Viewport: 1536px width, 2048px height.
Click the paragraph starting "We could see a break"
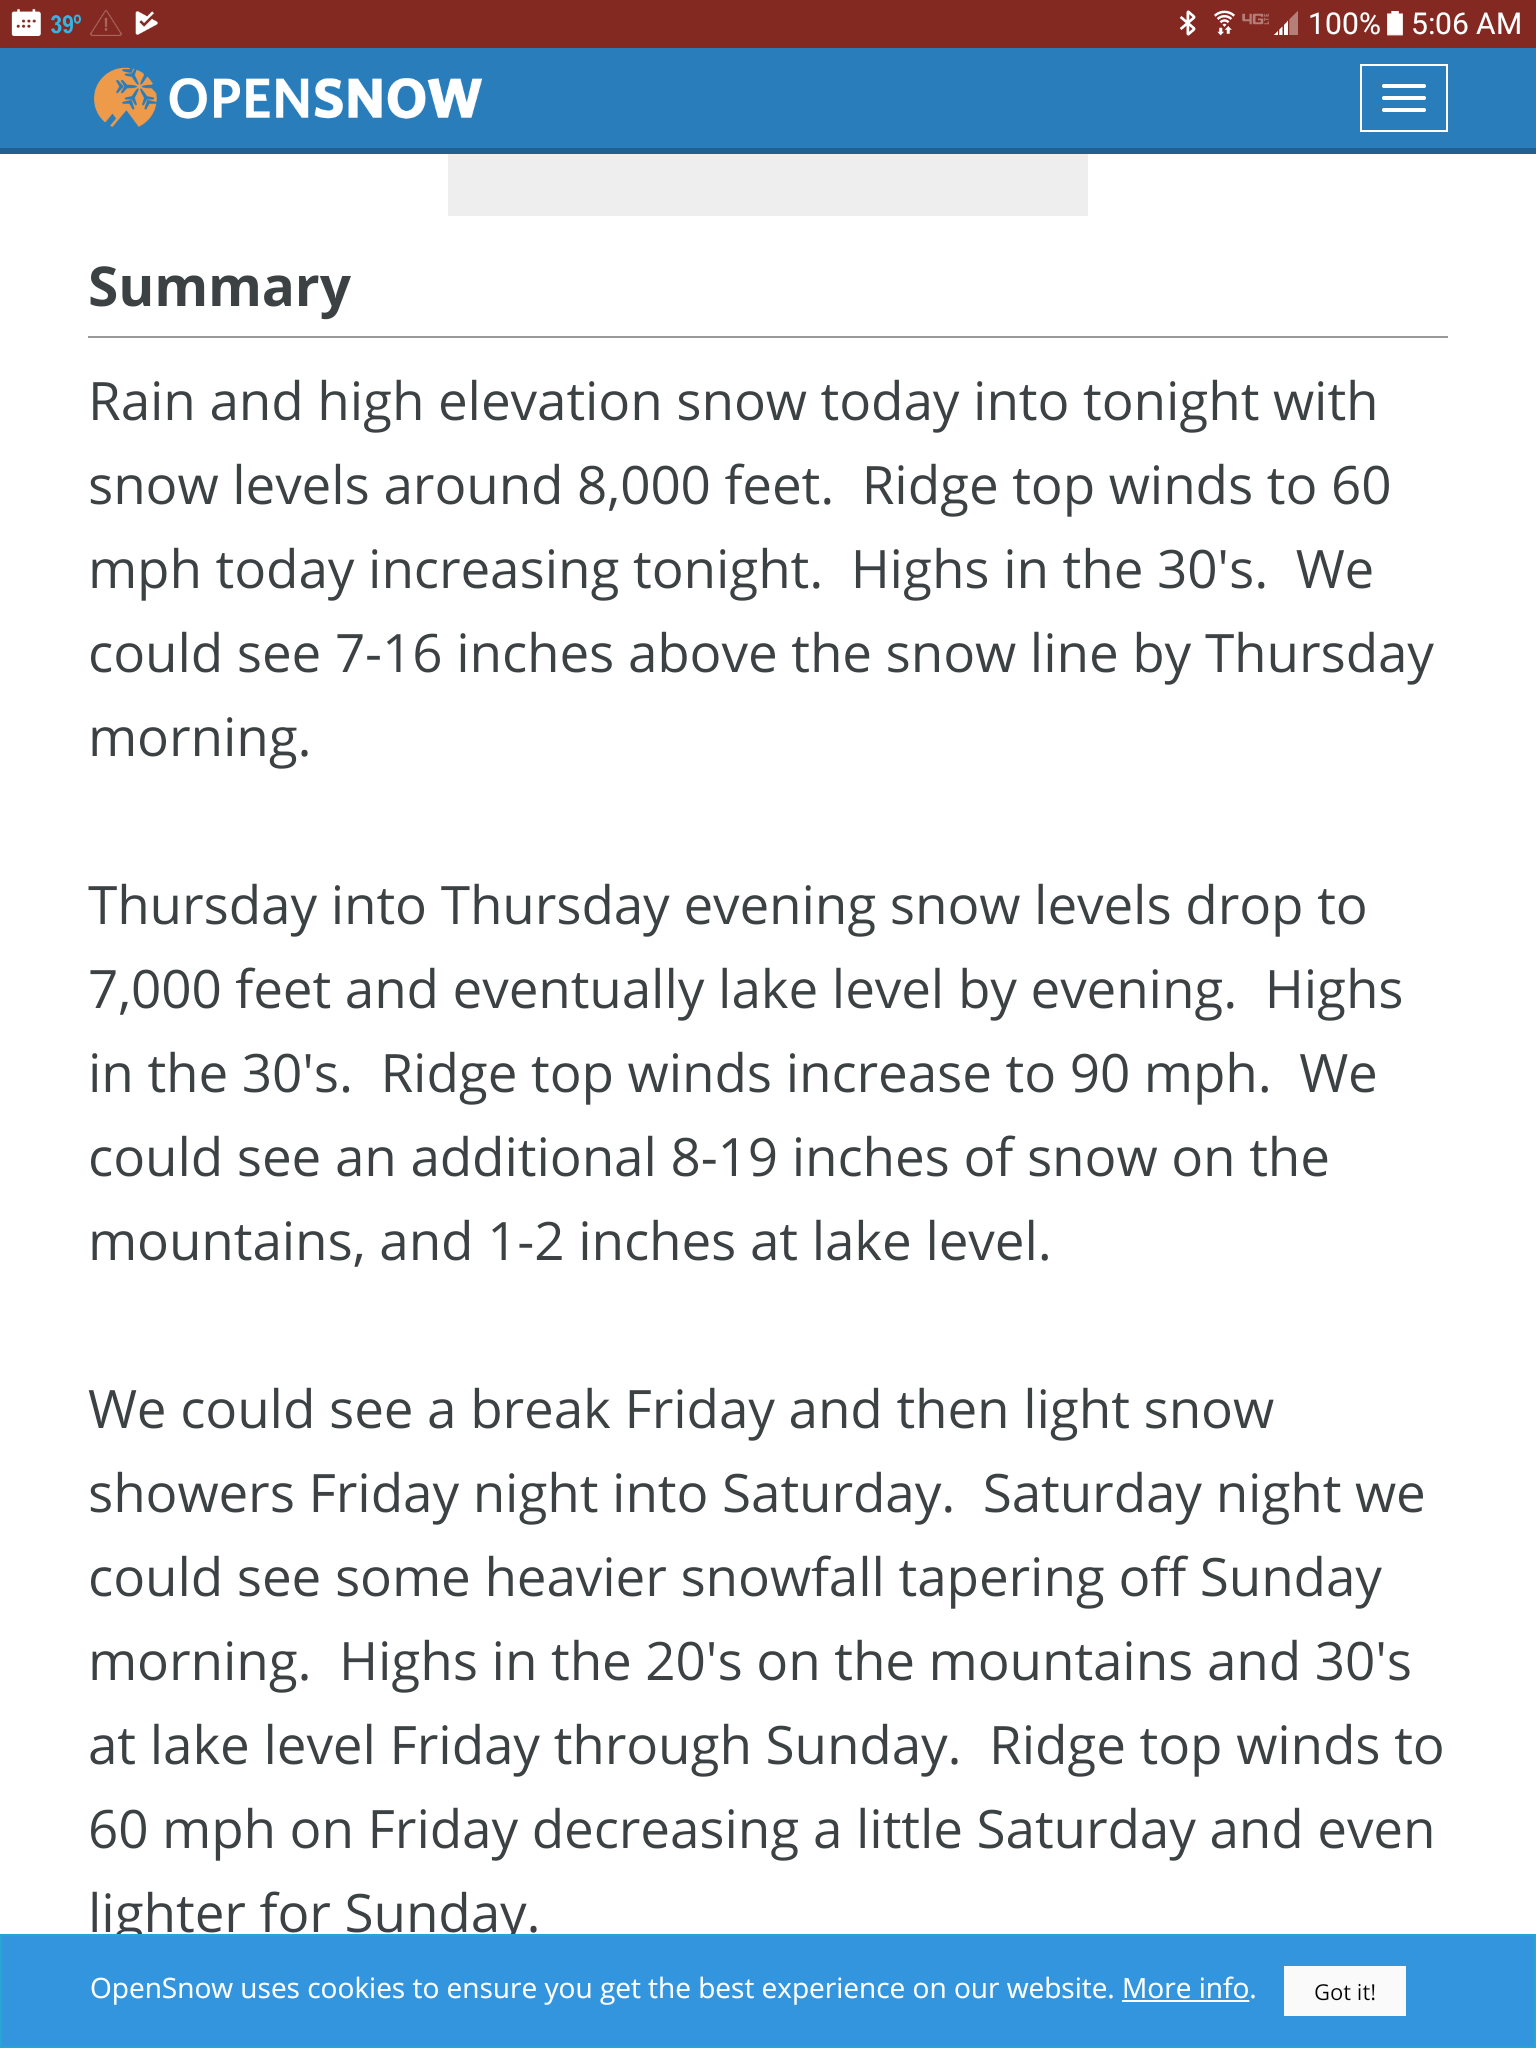pyautogui.click(x=765, y=1660)
